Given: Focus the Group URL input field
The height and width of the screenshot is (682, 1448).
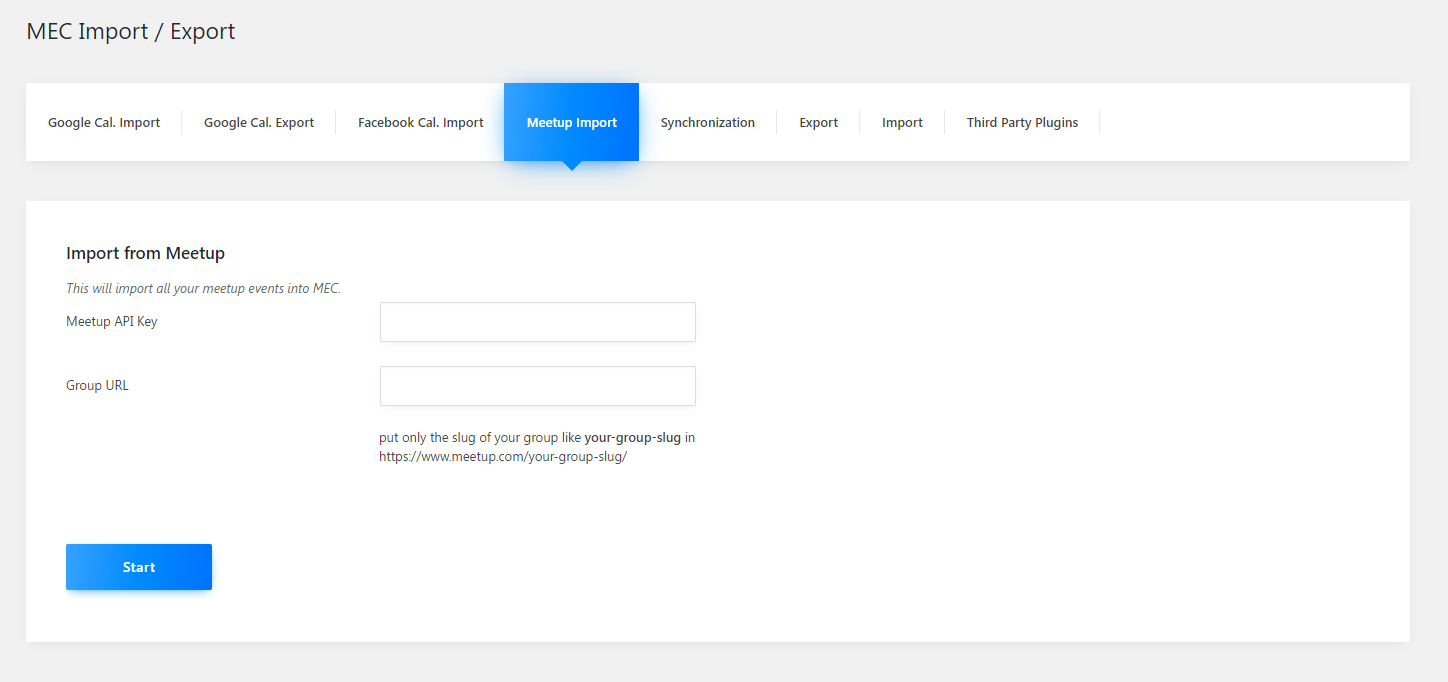Looking at the screenshot, I should click(x=538, y=386).
